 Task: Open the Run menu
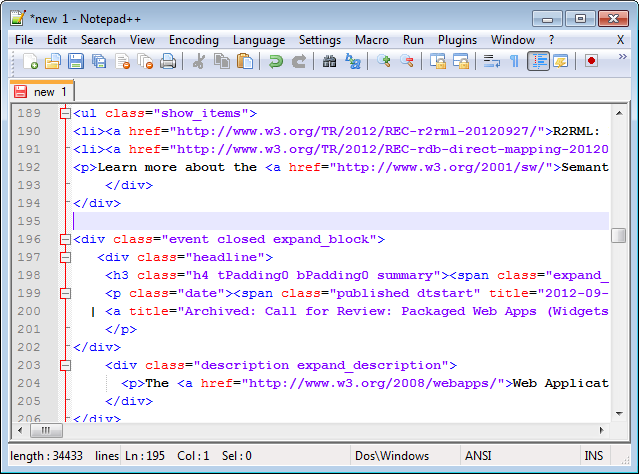click(x=413, y=40)
